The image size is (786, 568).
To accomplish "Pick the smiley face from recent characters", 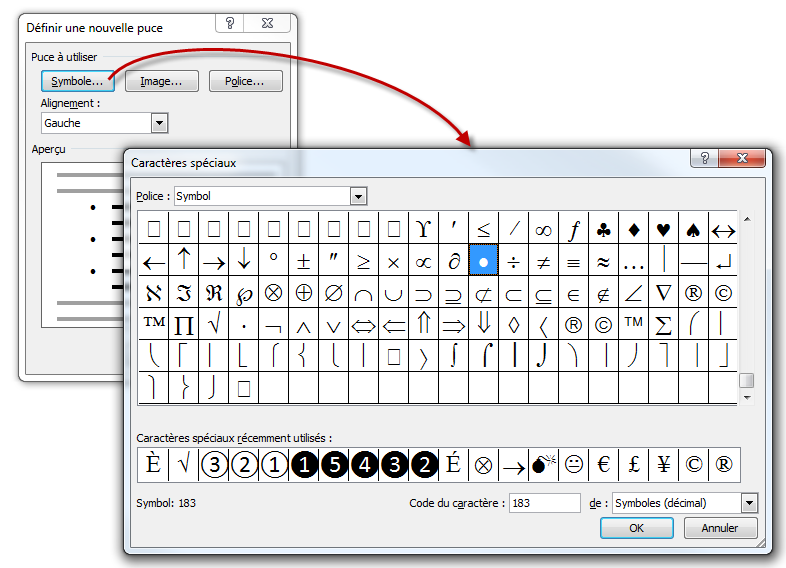I will (574, 464).
